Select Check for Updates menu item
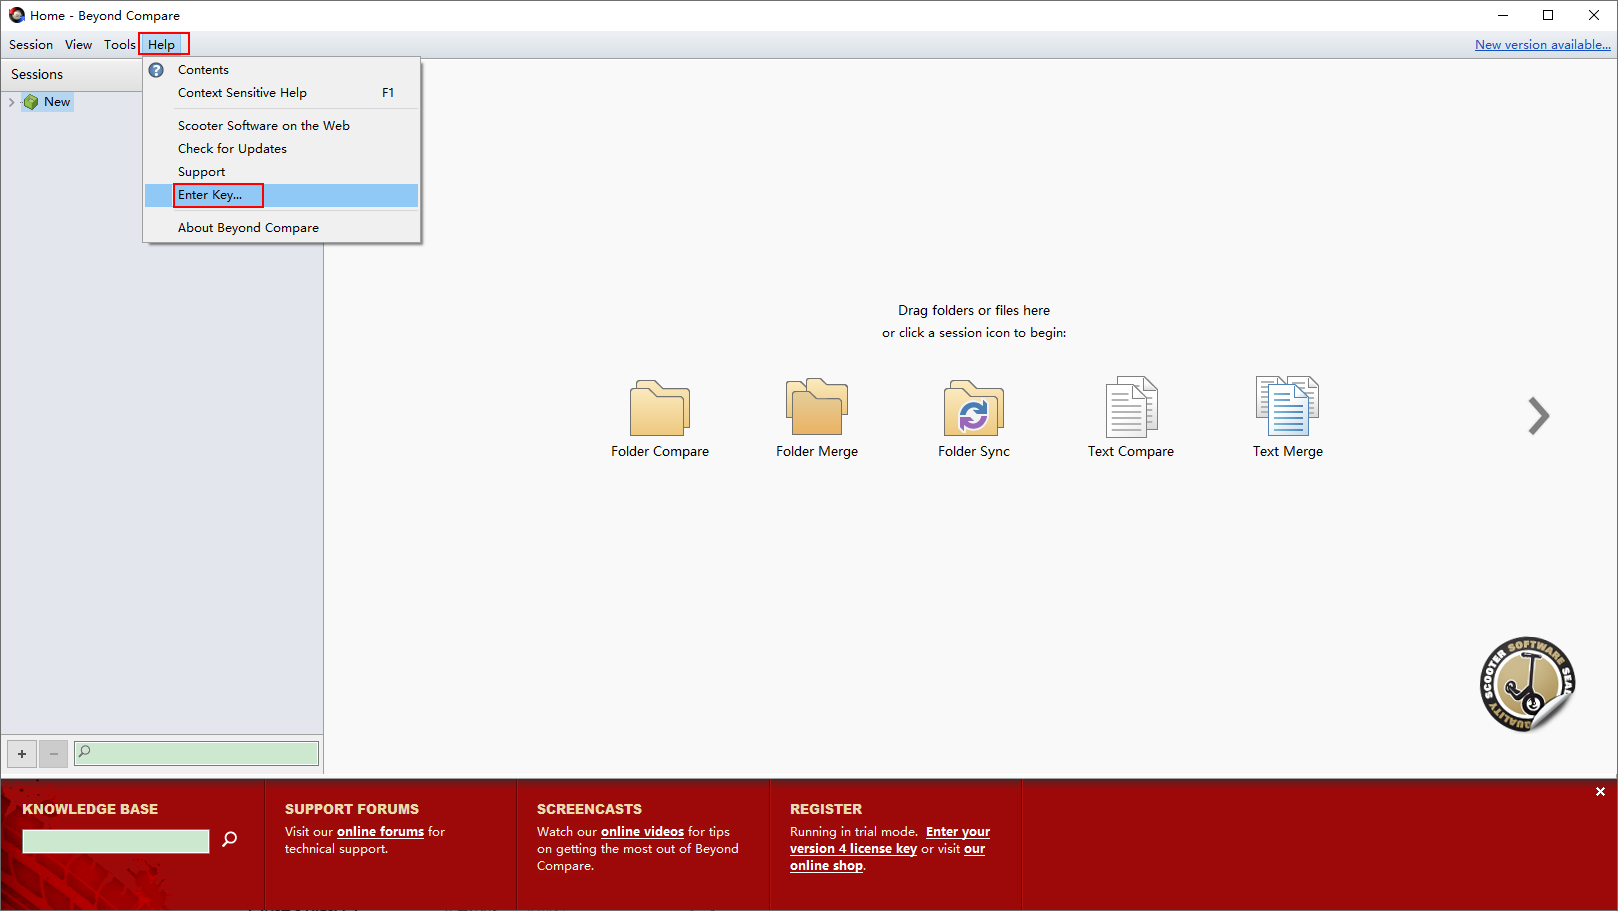This screenshot has width=1618, height=911. [282, 149]
